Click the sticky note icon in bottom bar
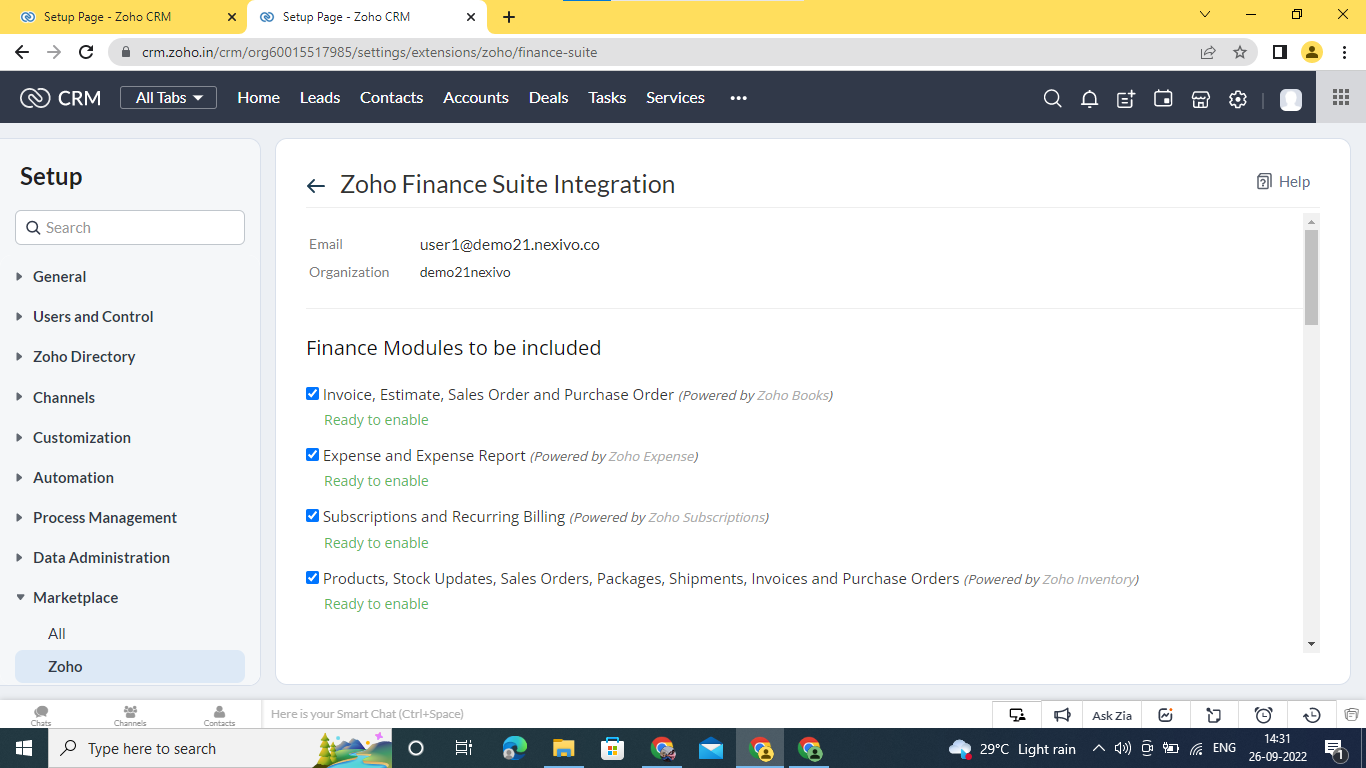This screenshot has height=768, width=1366. click(1214, 715)
